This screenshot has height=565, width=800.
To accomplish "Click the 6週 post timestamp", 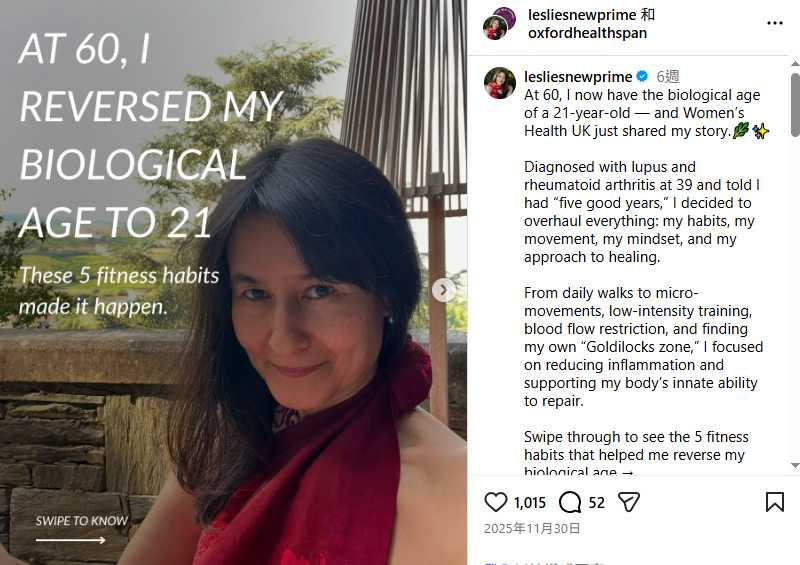I will pyautogui.click(x=668, y=77).
